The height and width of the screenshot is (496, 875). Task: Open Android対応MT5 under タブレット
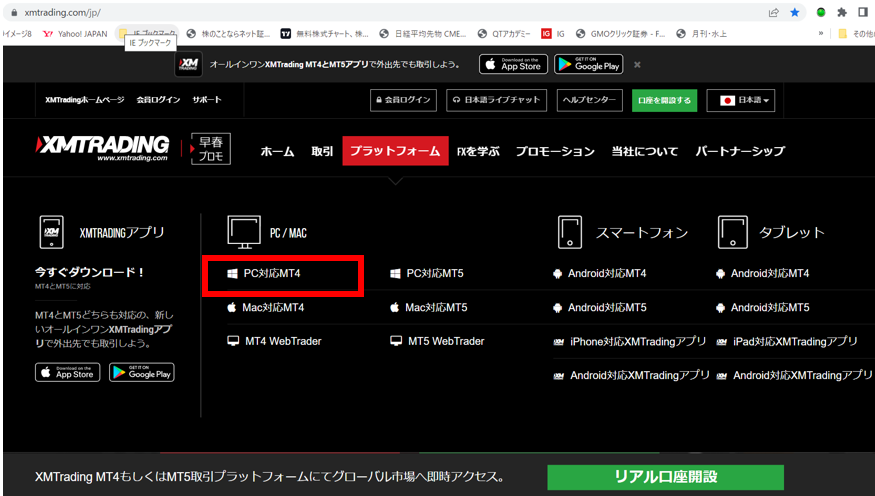(x=762, y=307)
